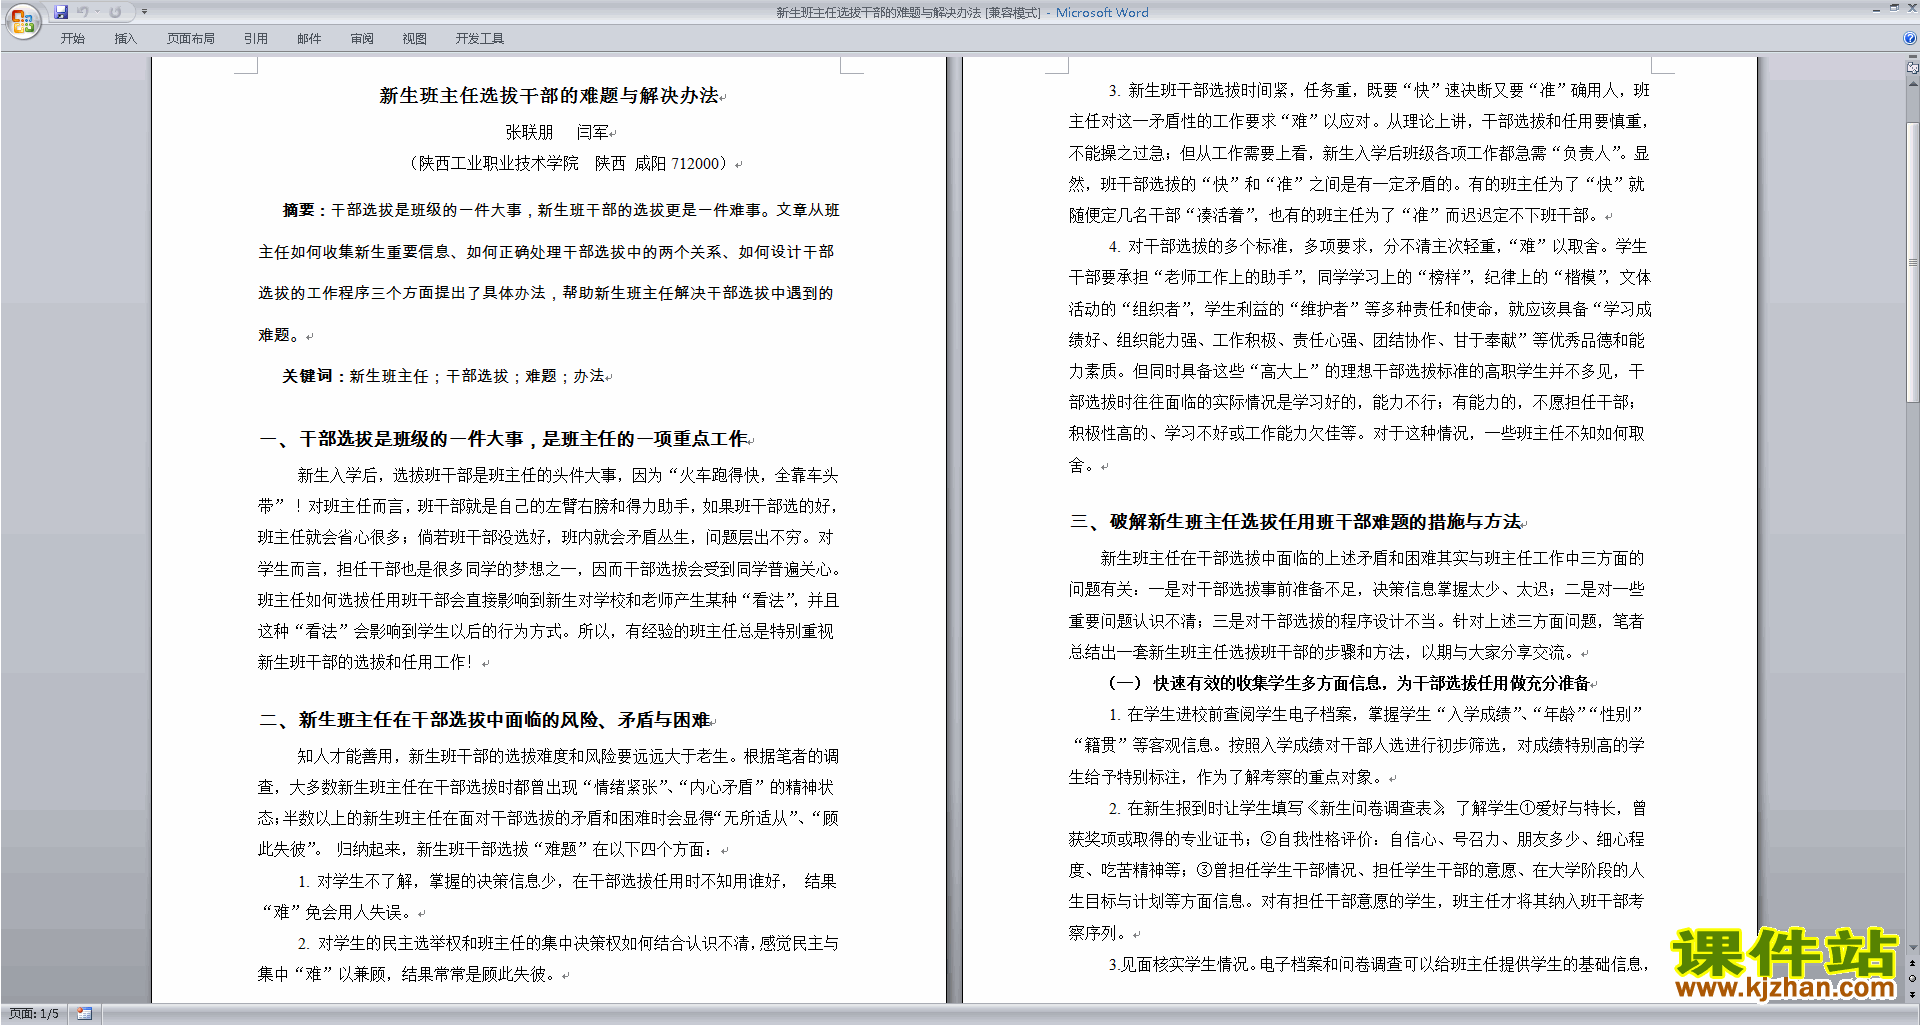Screen dimensions: 1920x1025
Task: Undo the last action in Quick Access Toolbar
Action: pos(83,12)
